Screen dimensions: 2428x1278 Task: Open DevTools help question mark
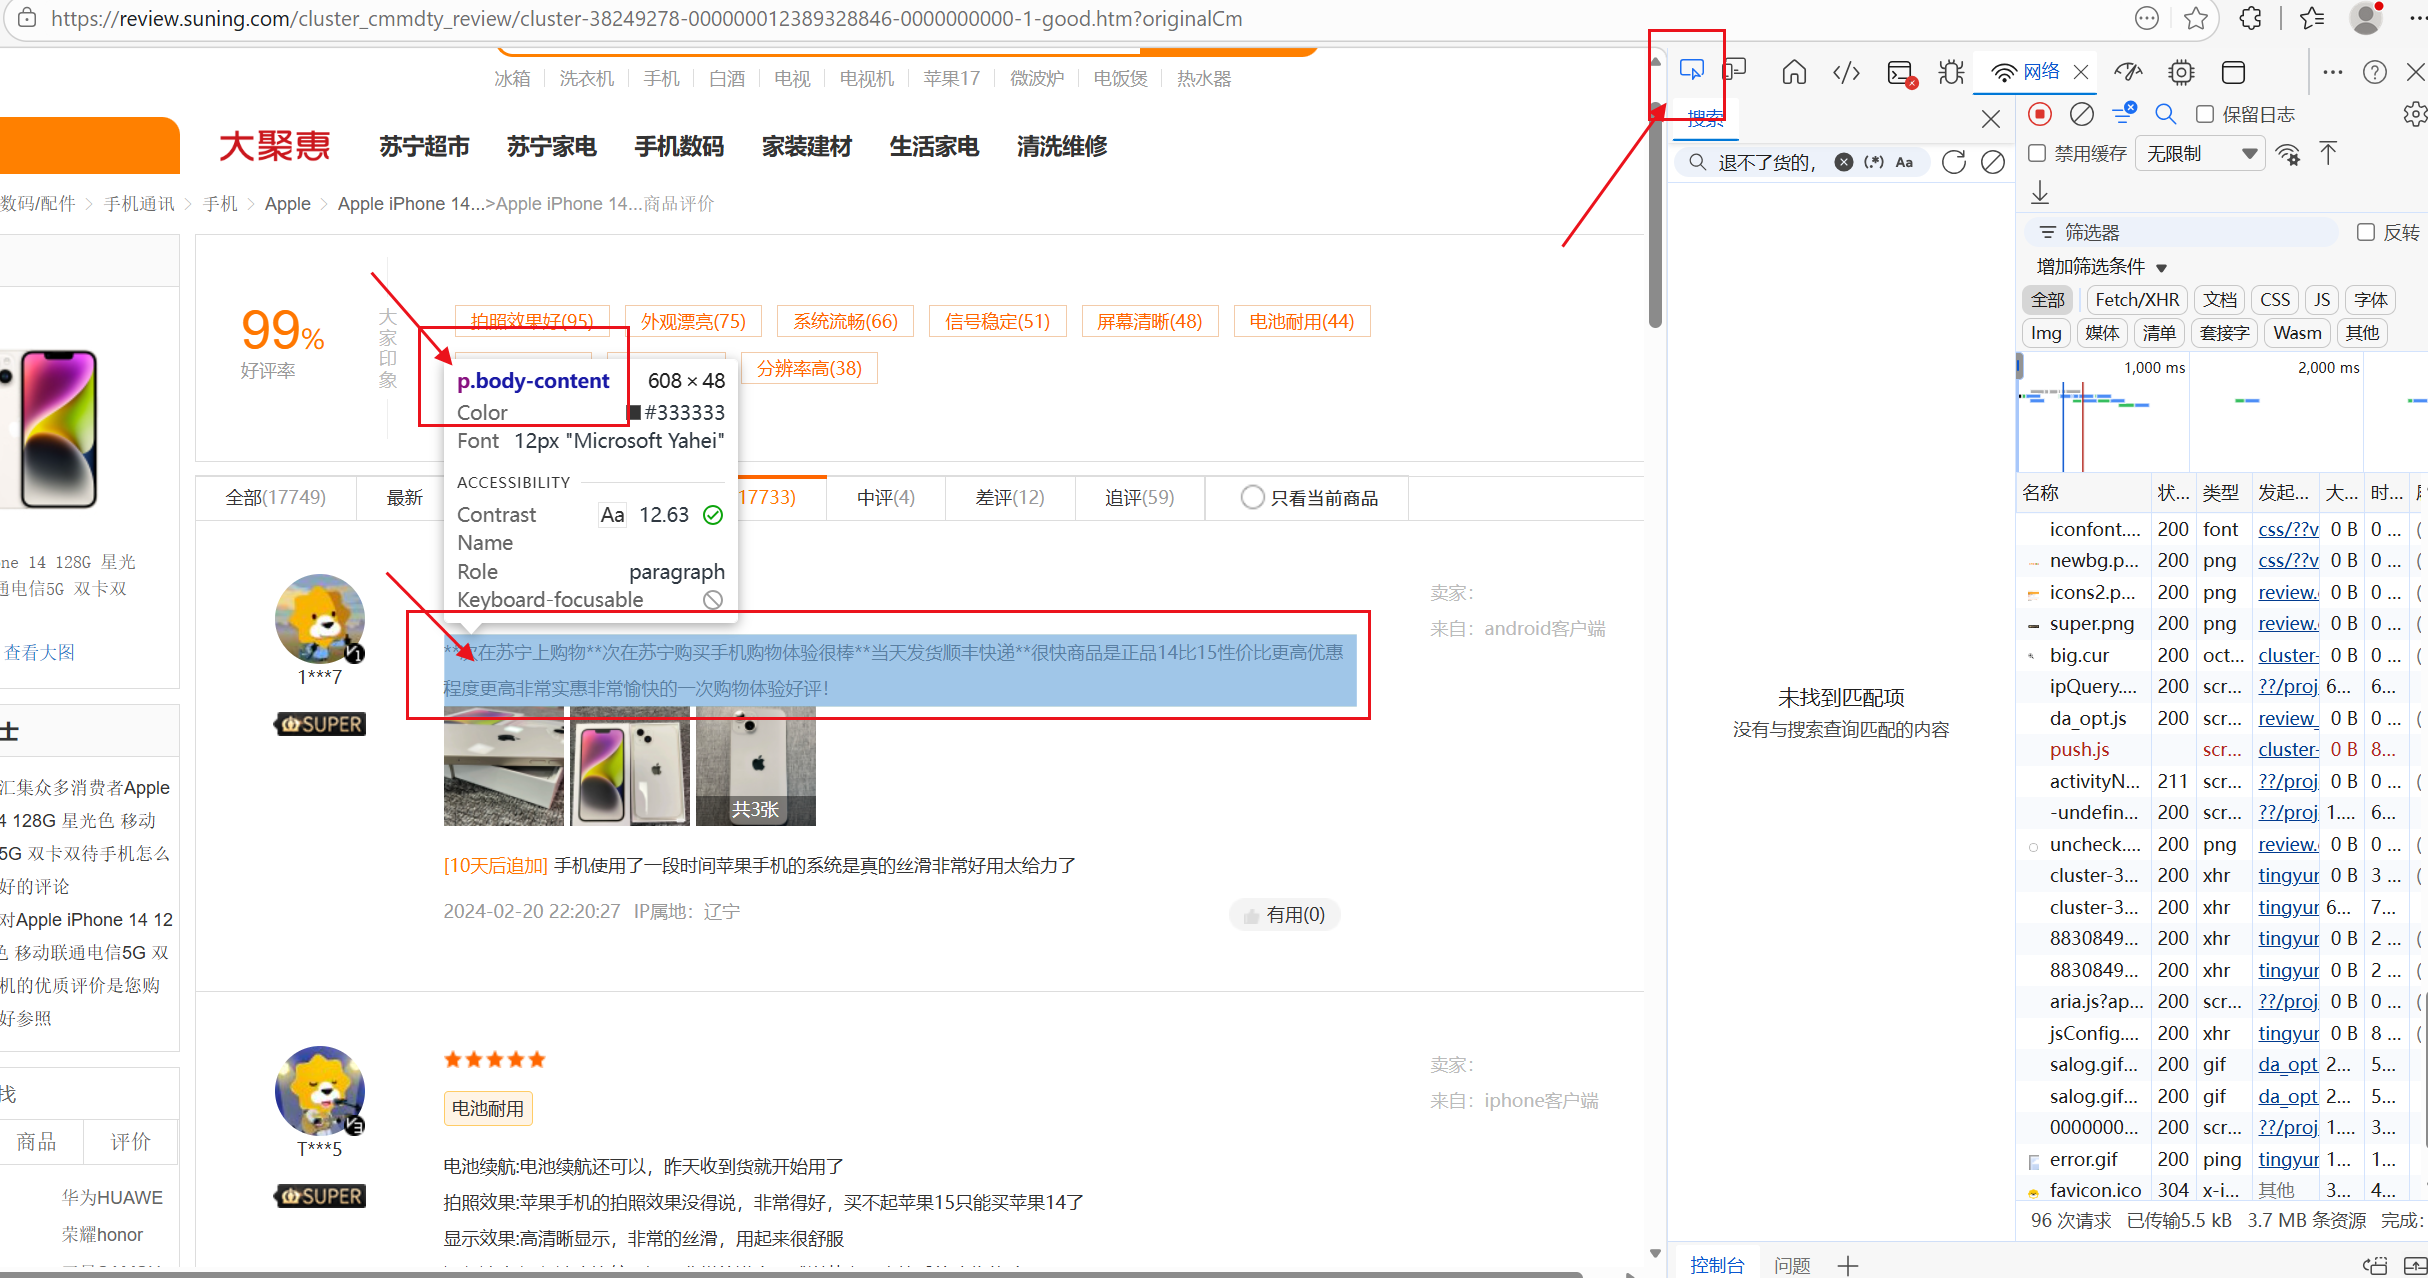[x=2375, y=72]
